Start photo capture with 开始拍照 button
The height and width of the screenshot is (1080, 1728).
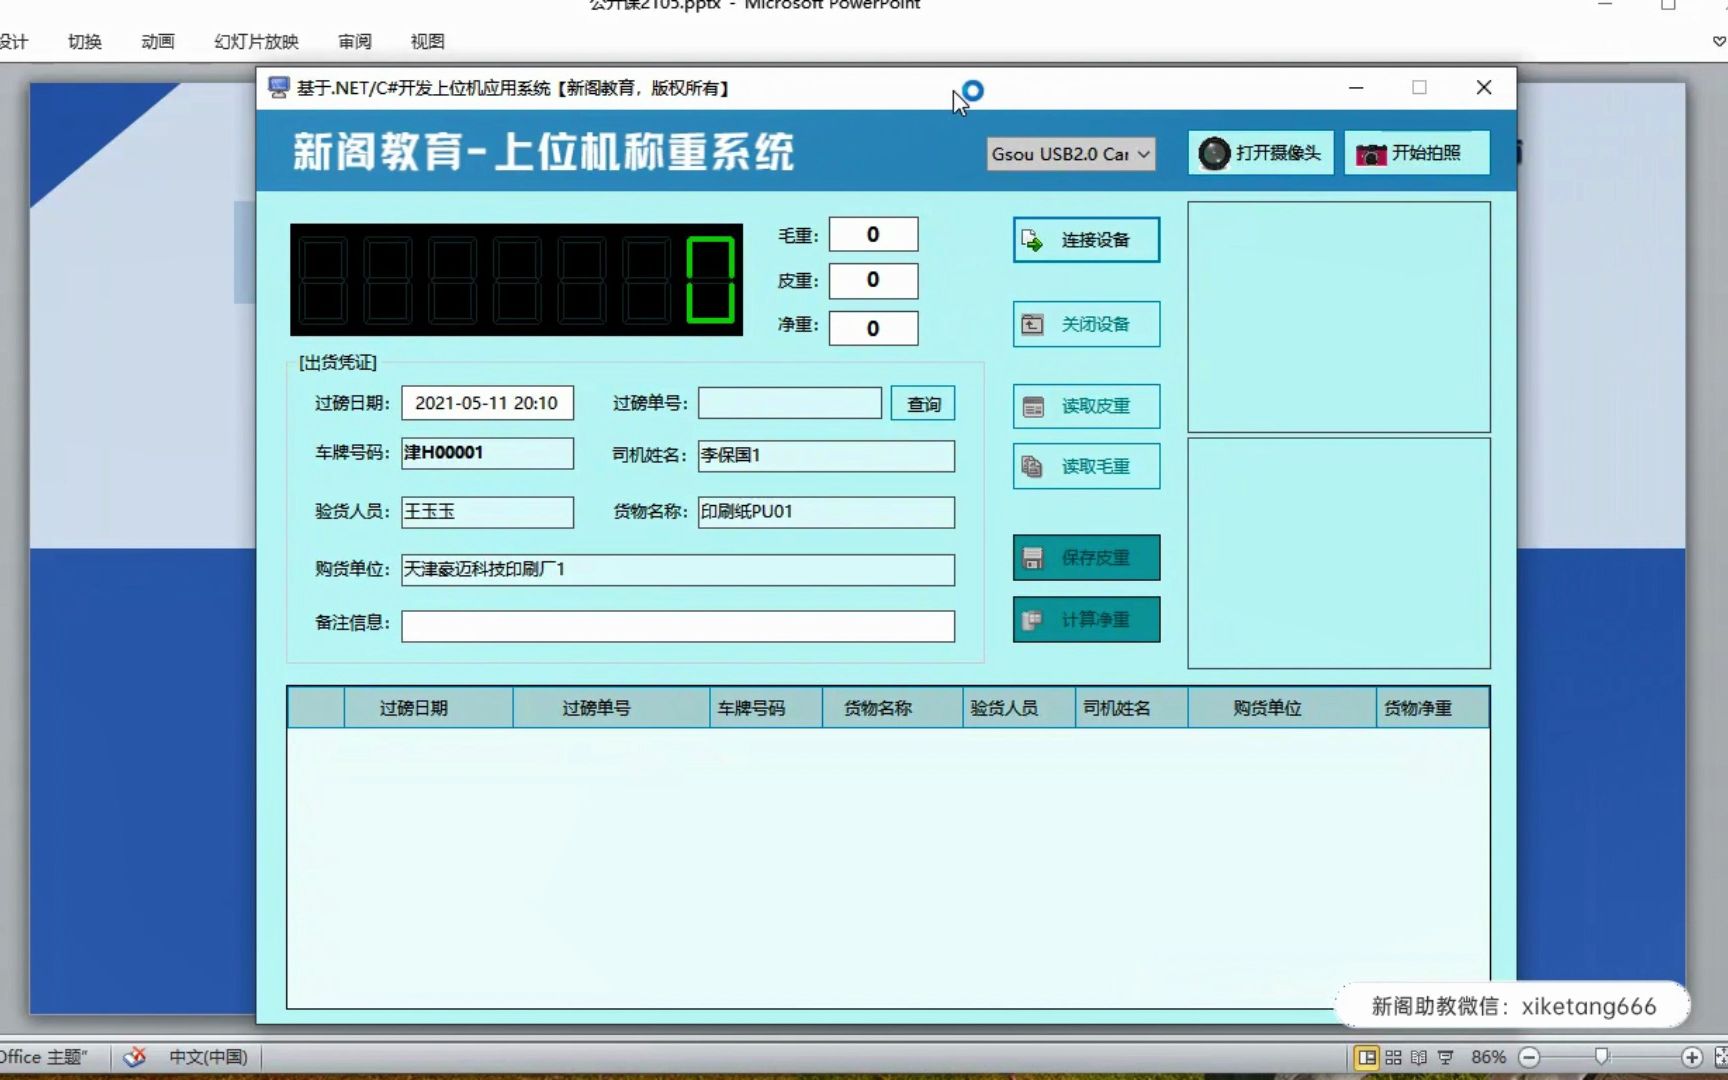coord(1416,153)
